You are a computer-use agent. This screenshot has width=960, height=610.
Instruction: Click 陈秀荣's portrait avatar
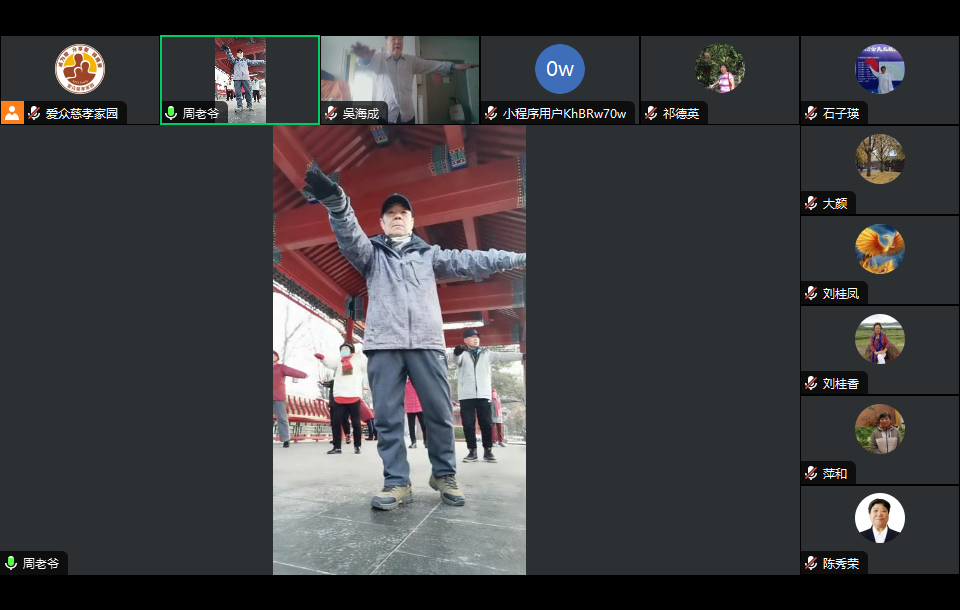[880, 518]
